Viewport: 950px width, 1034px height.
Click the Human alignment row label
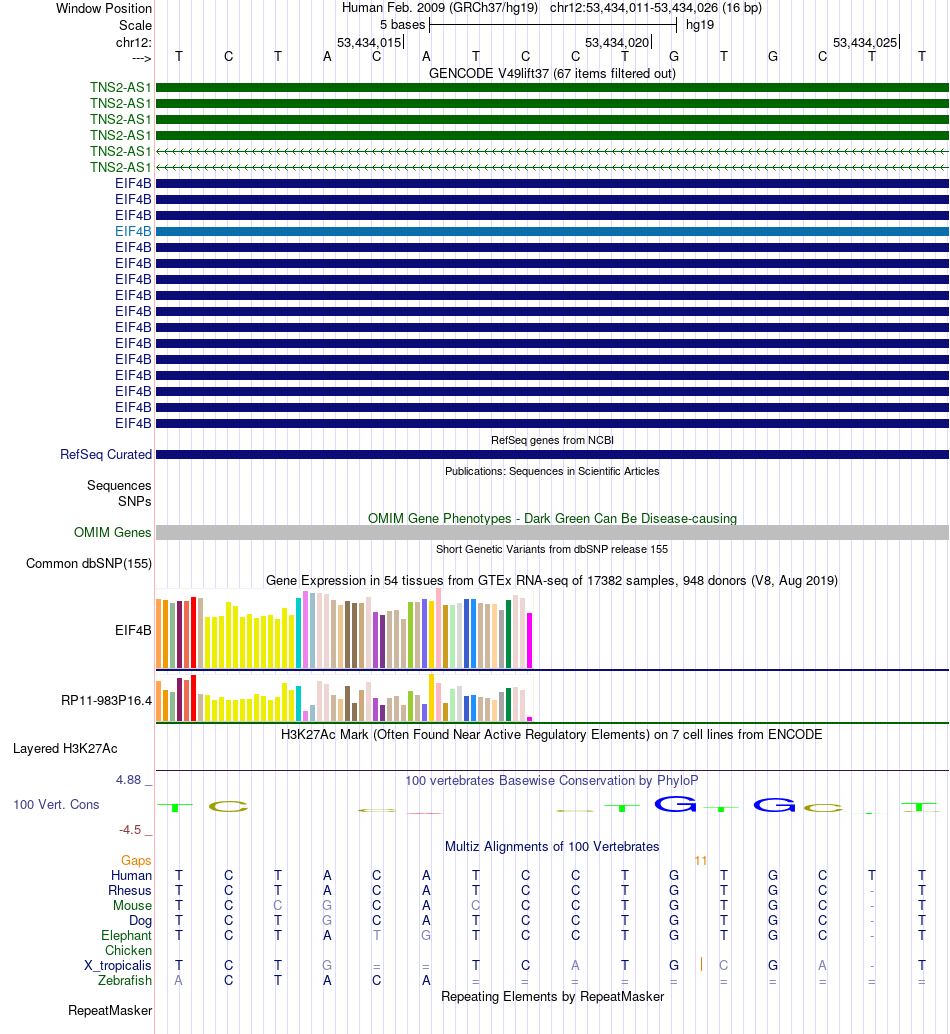tap(131, 875)
